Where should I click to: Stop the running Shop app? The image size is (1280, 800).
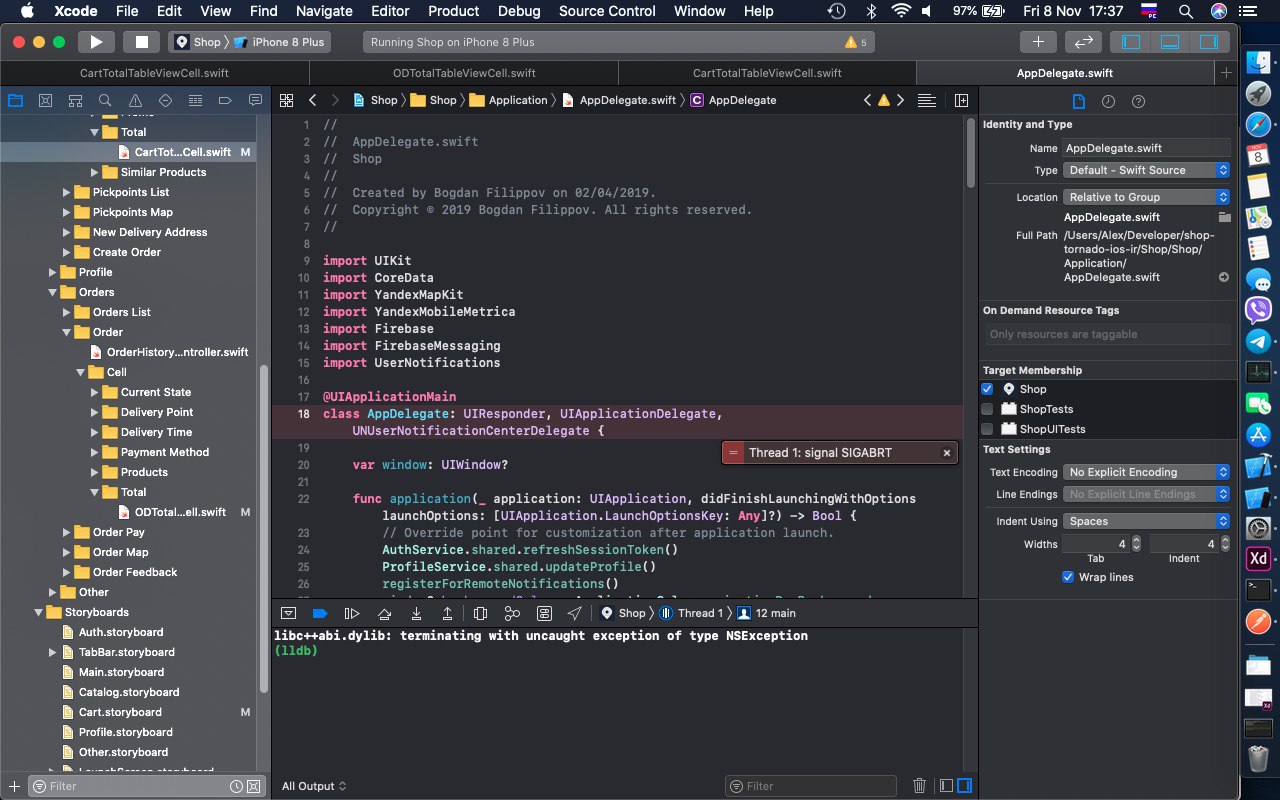141,42
